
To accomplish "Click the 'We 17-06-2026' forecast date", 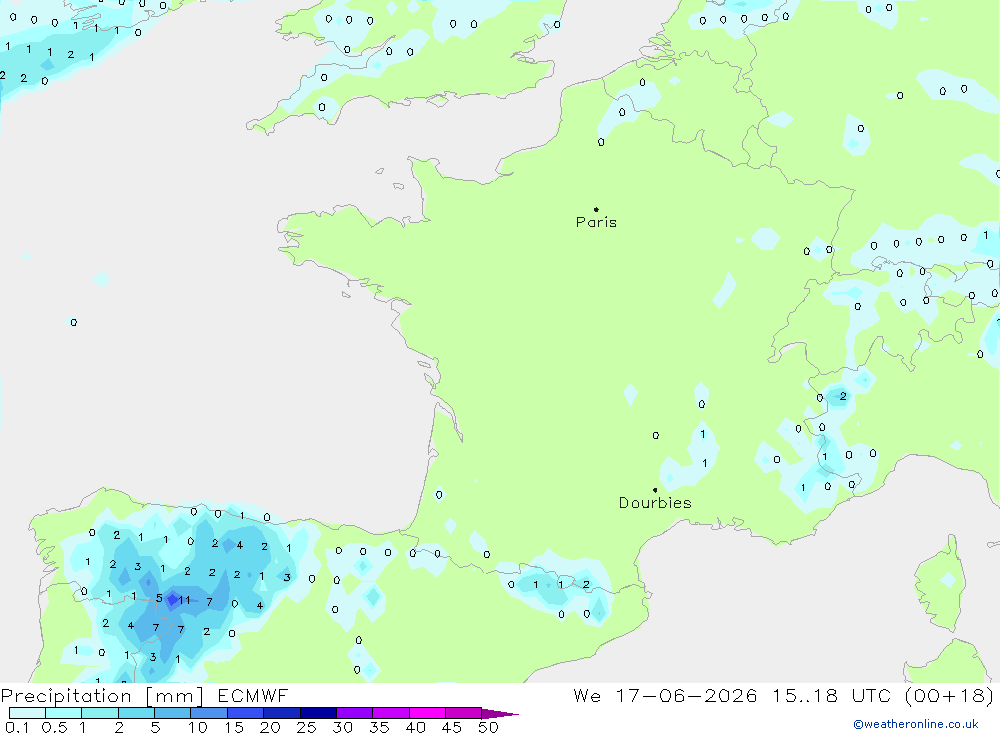I will tap(665, 695).
